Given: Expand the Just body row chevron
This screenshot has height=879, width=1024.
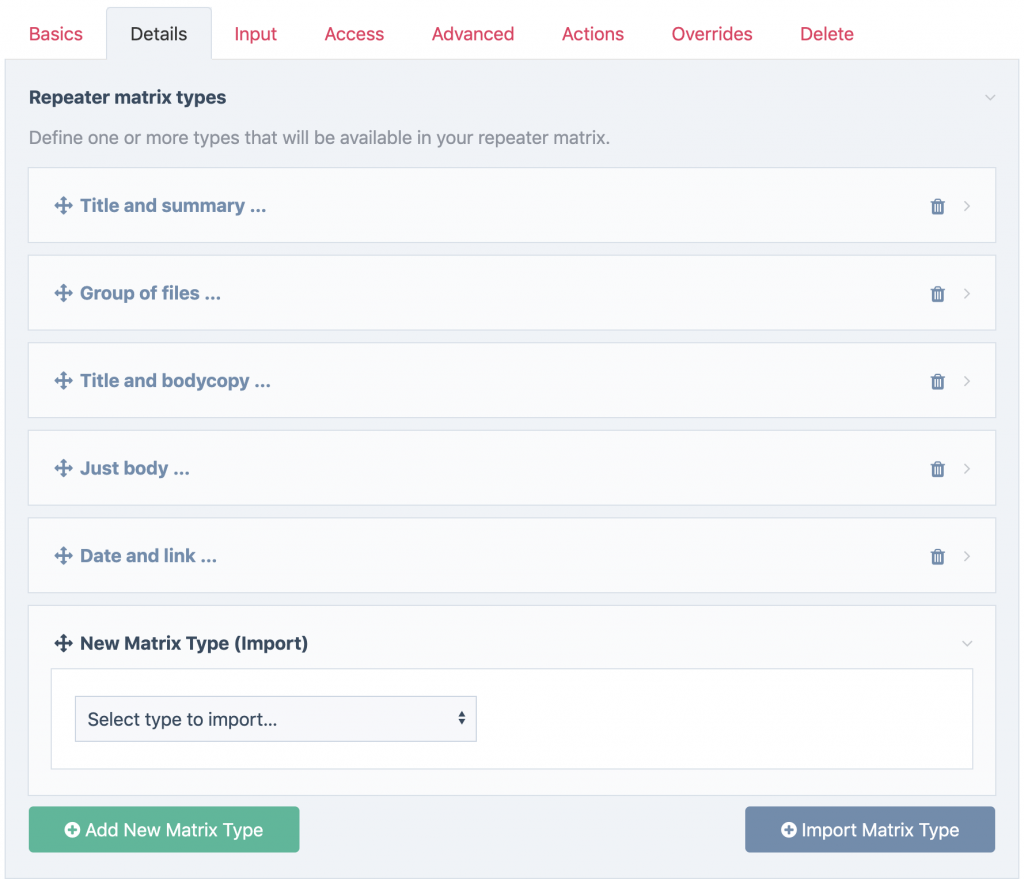Looking at the screenshot, I should (x=967, y=469).
